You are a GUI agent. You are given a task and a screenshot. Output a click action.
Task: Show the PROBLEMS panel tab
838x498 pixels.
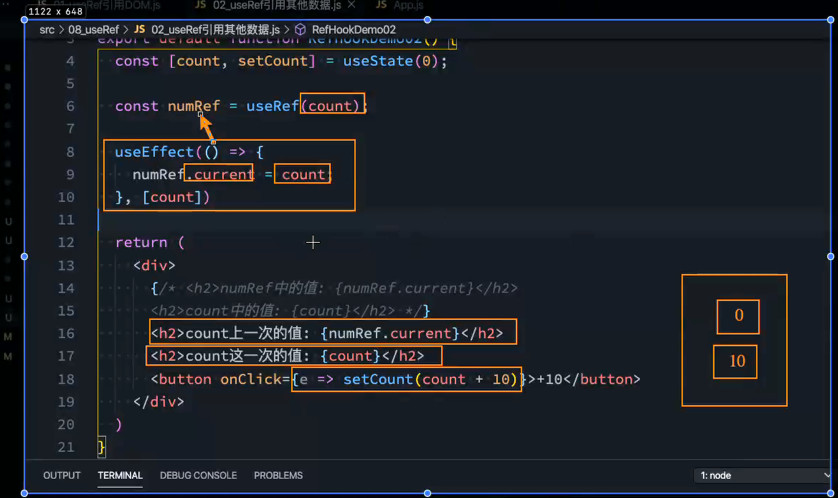pos(278,475)
